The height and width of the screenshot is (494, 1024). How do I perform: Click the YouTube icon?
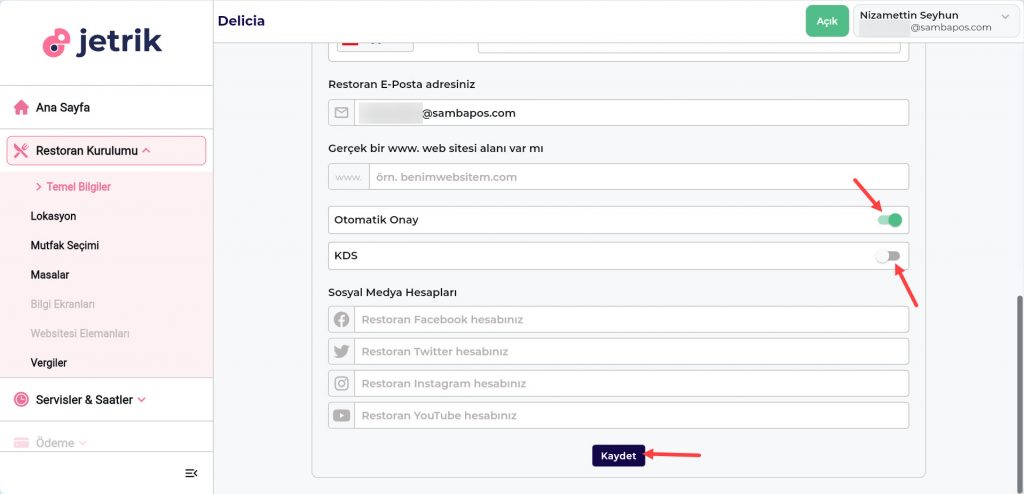pos(341,416)
